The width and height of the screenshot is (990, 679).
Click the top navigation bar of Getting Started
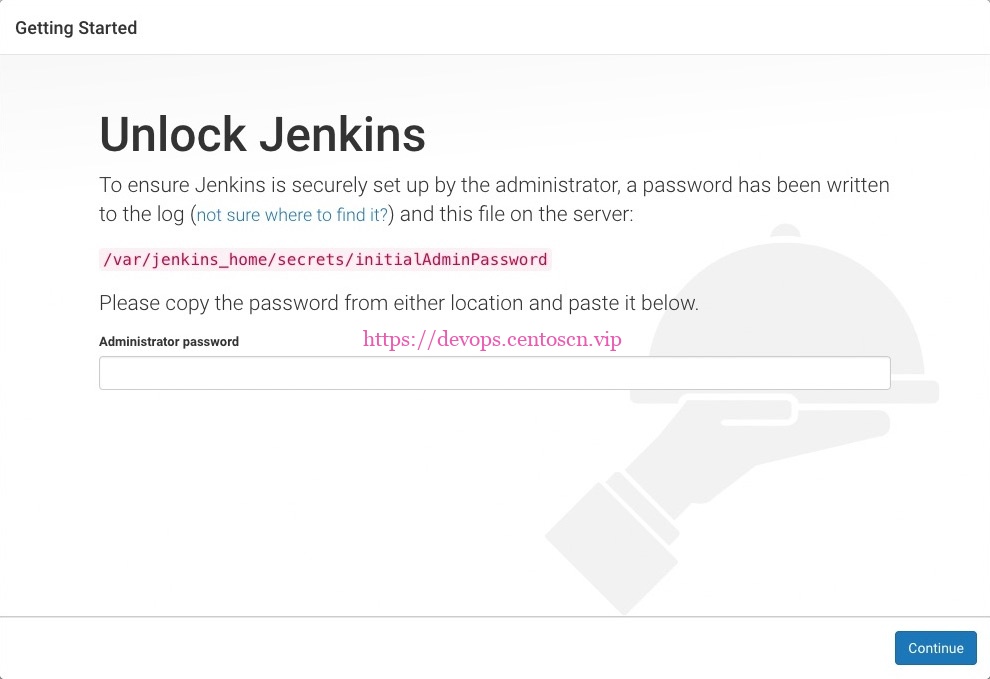pos(500,27)
